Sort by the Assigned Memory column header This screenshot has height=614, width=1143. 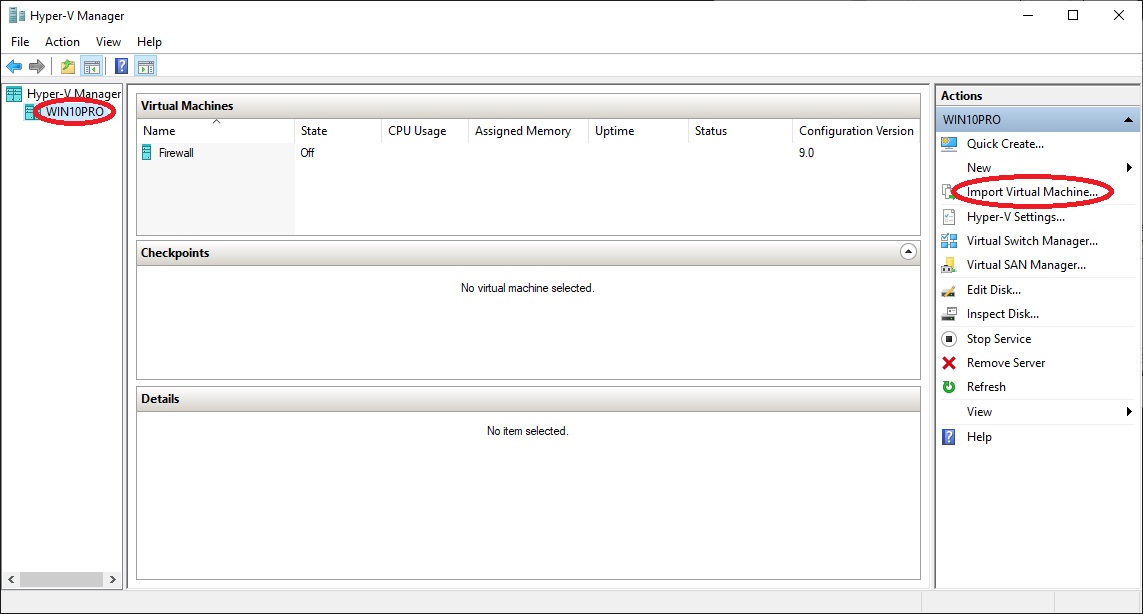528,131
